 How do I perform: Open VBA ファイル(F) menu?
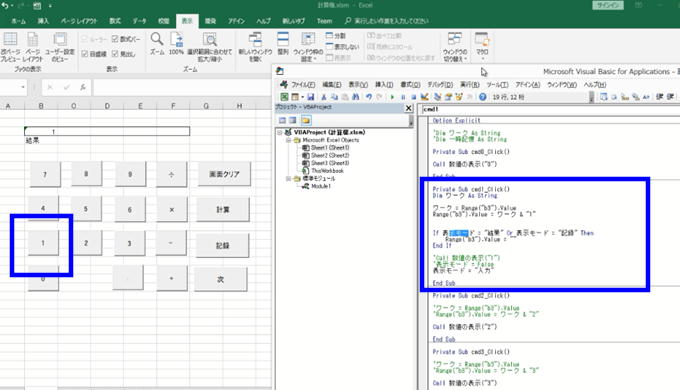(303, 85)
